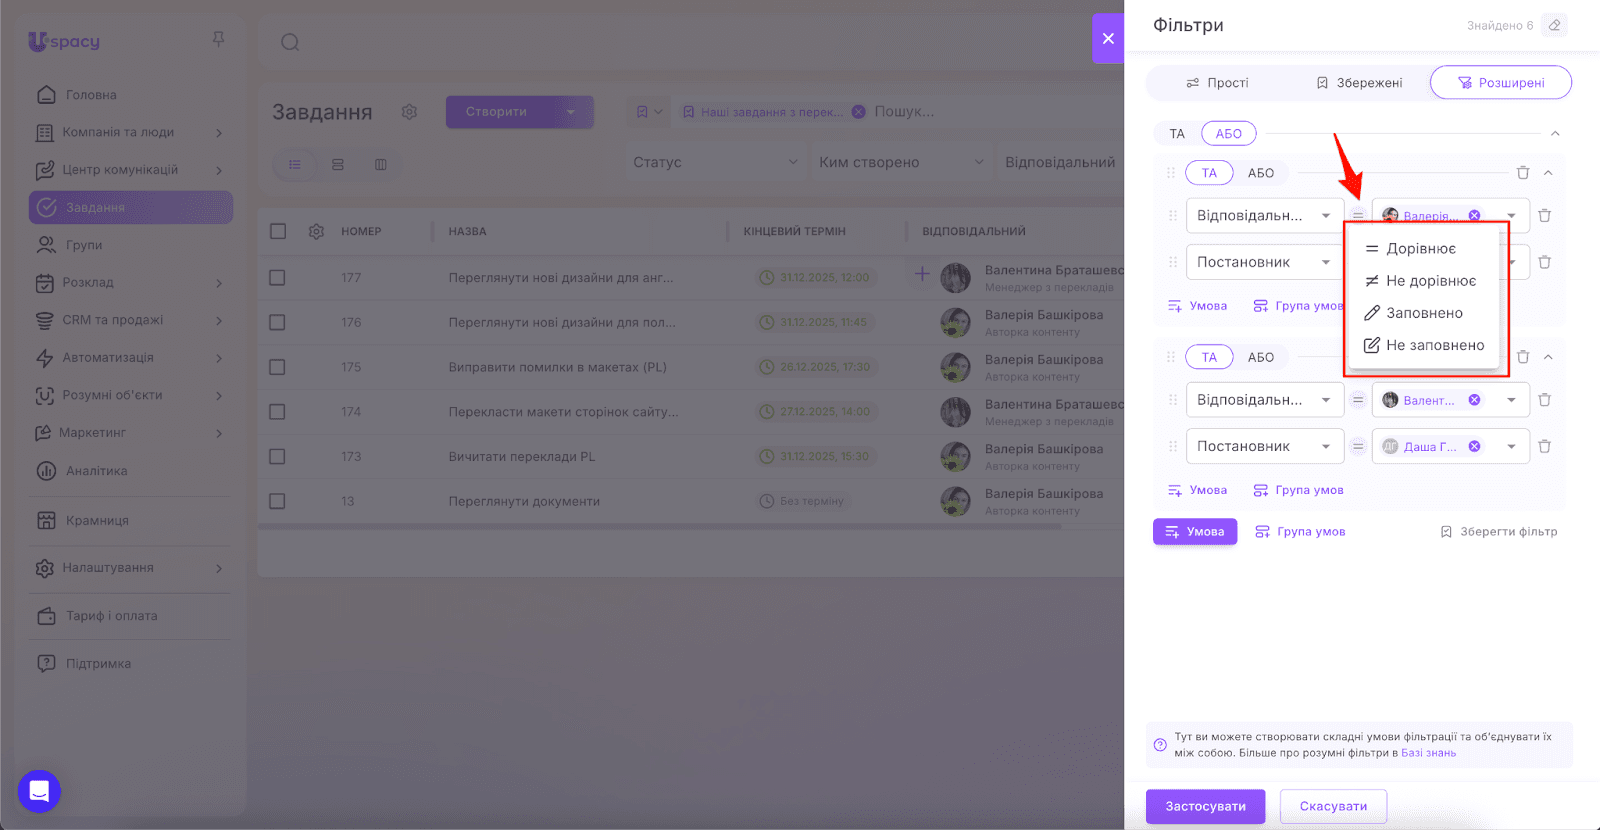Pin the sidebar with the pin icon
Image resolution: width=1600 pixels, height=830 pixels.
[x=218, y=39]
